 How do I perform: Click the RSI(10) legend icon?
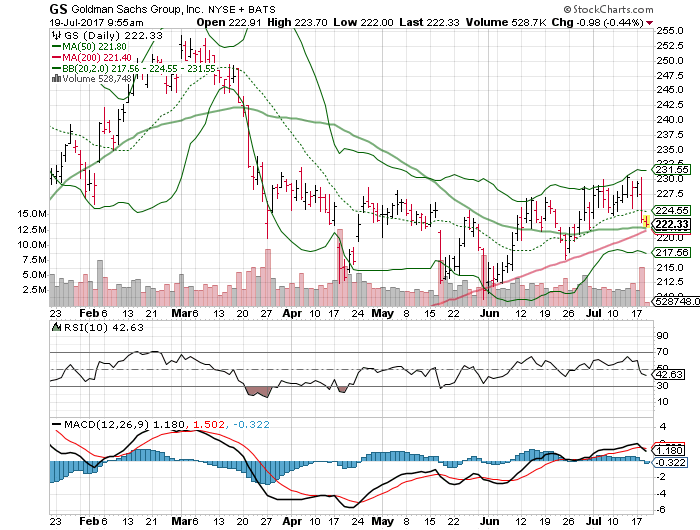coord(56,327)
